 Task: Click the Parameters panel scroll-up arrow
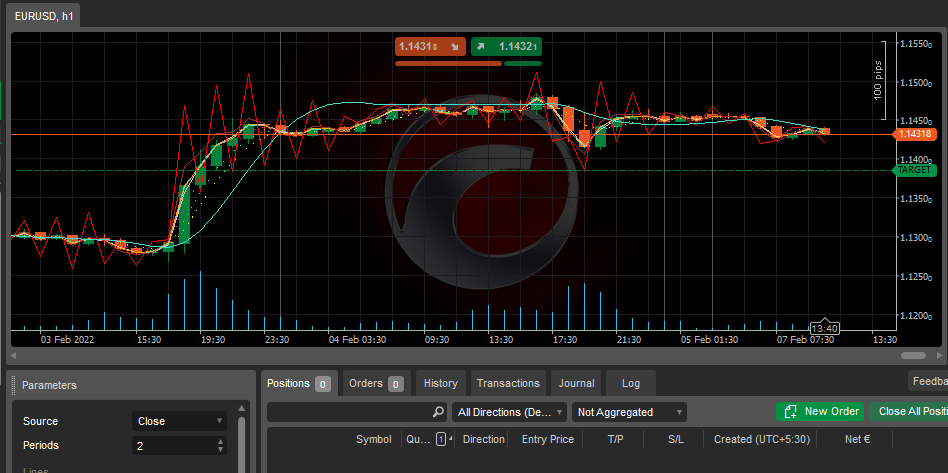242,408
